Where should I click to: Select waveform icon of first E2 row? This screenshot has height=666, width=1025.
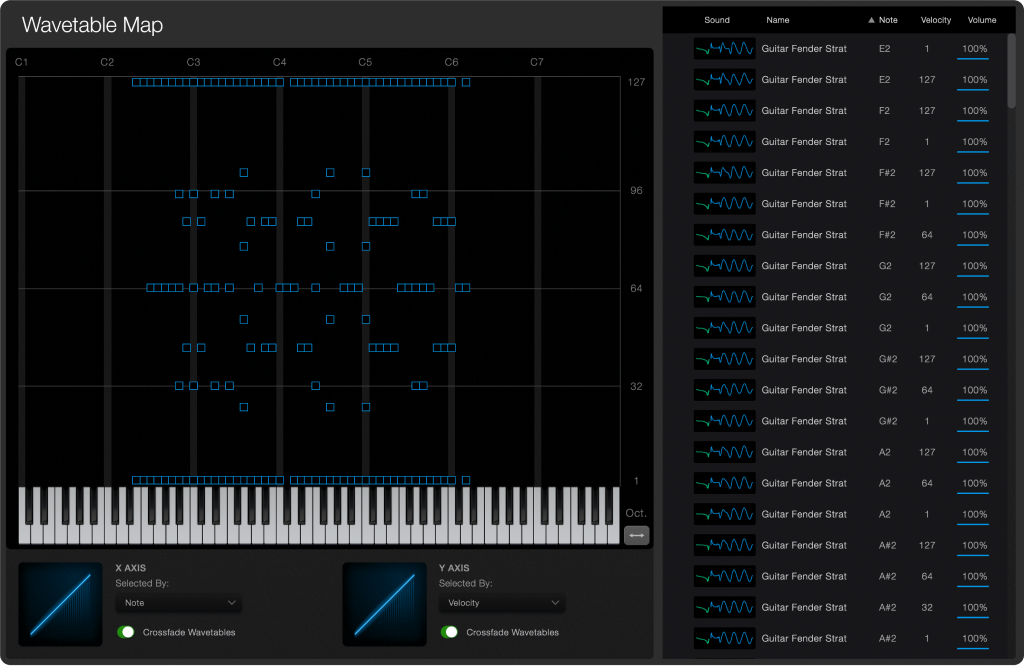pyautogui.click(x=725, y=49)
